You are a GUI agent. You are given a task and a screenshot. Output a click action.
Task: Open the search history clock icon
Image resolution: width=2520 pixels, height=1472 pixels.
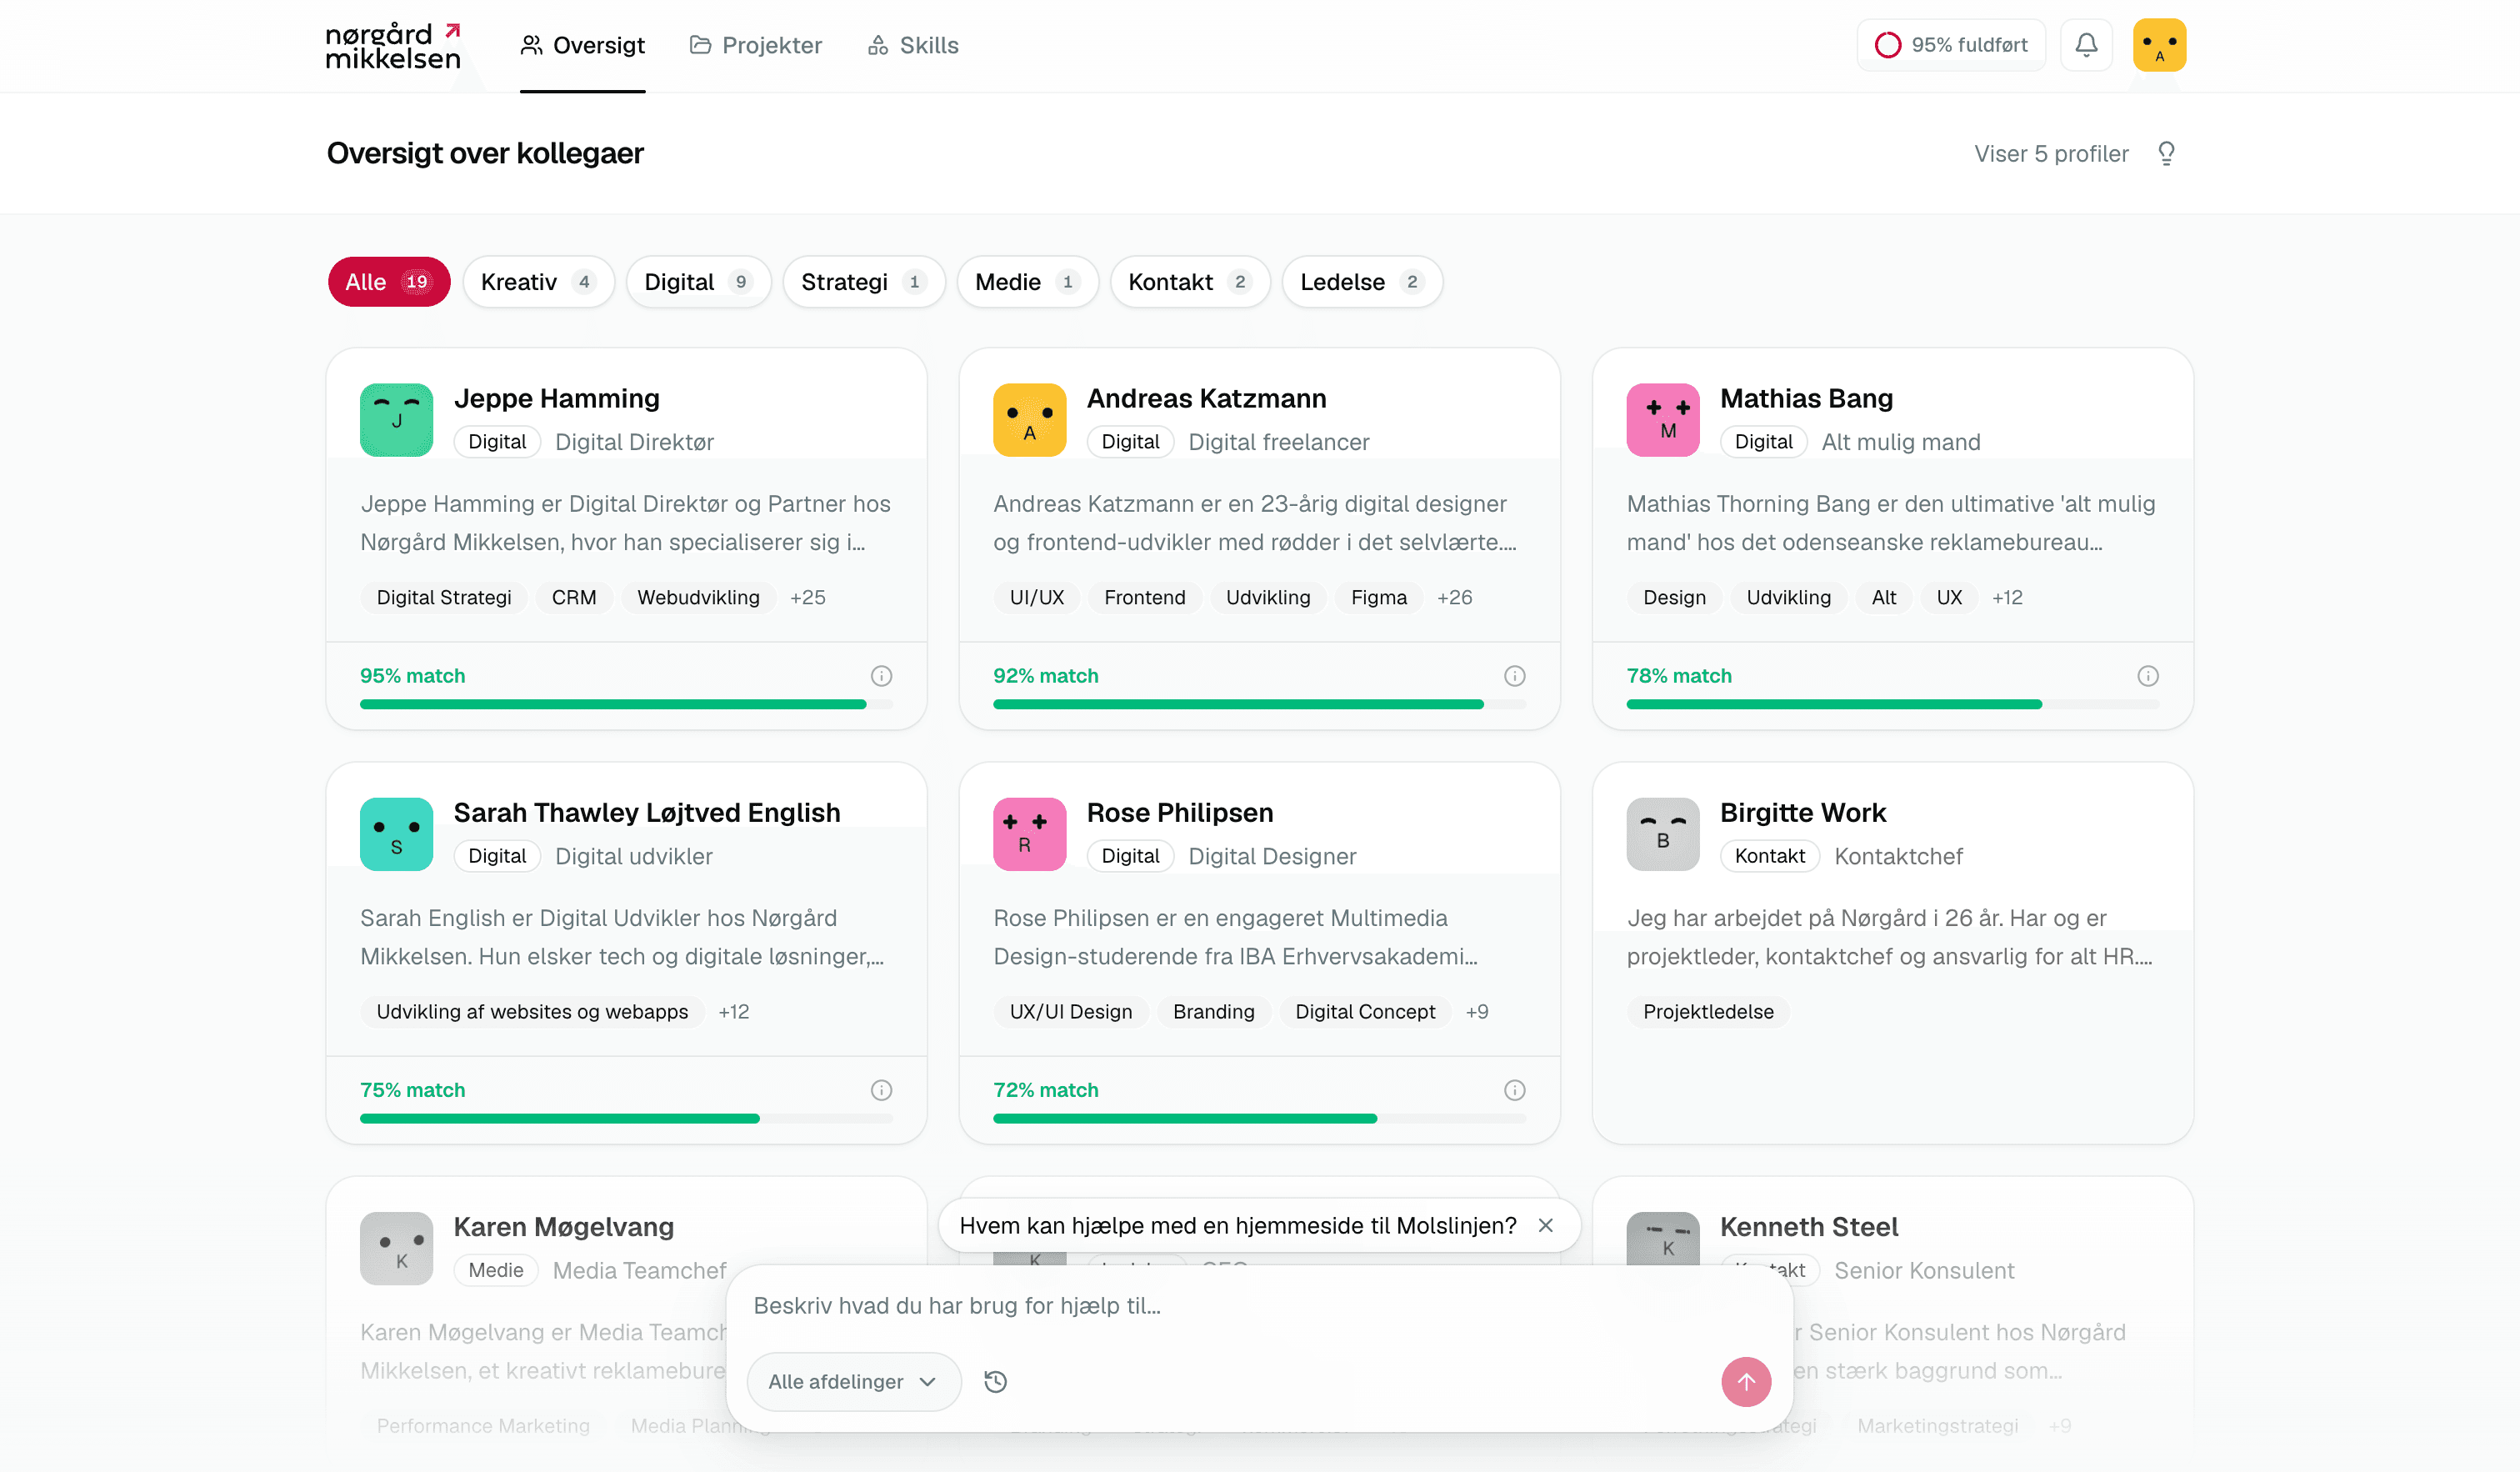point(995,1381)
